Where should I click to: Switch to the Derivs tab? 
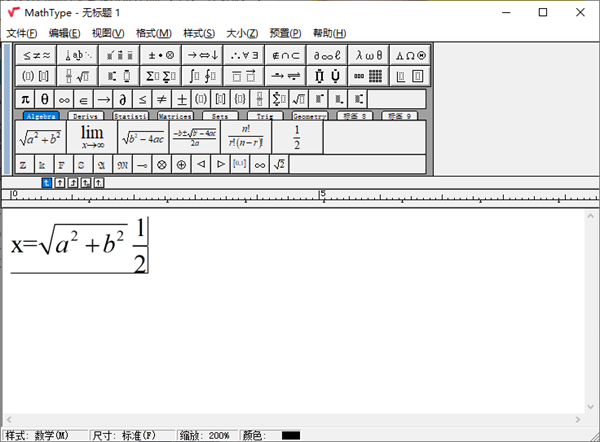click(87, 116)
